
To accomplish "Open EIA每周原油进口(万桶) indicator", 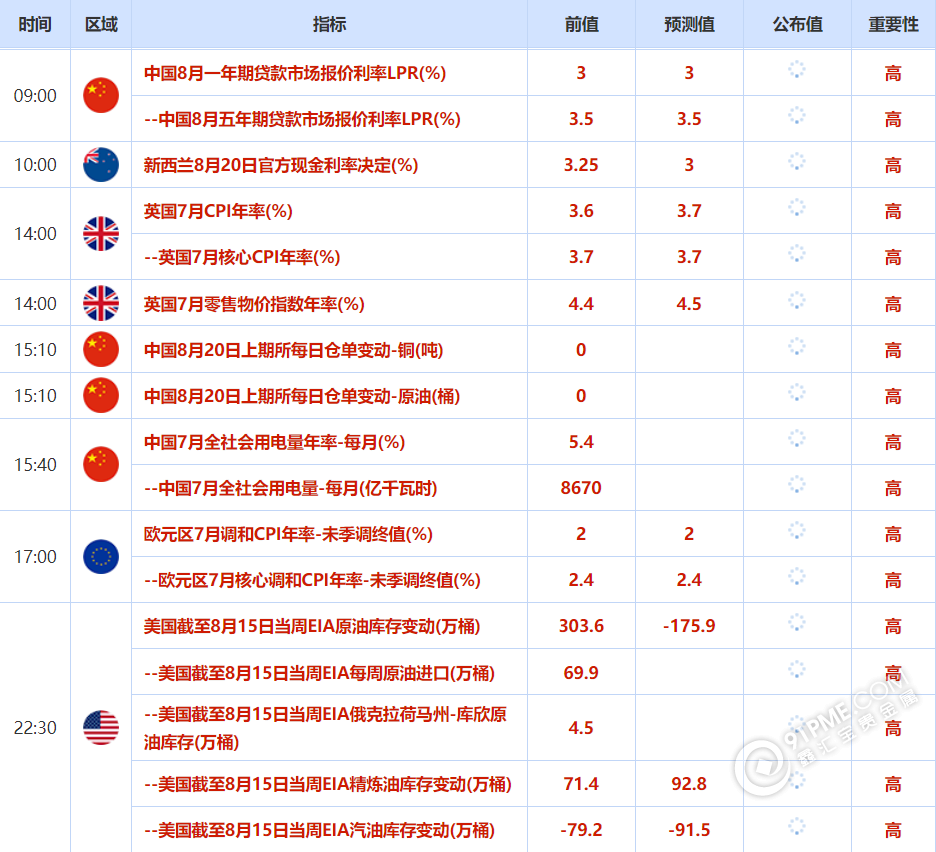I will pyautogui.click(x=319, y=673).
